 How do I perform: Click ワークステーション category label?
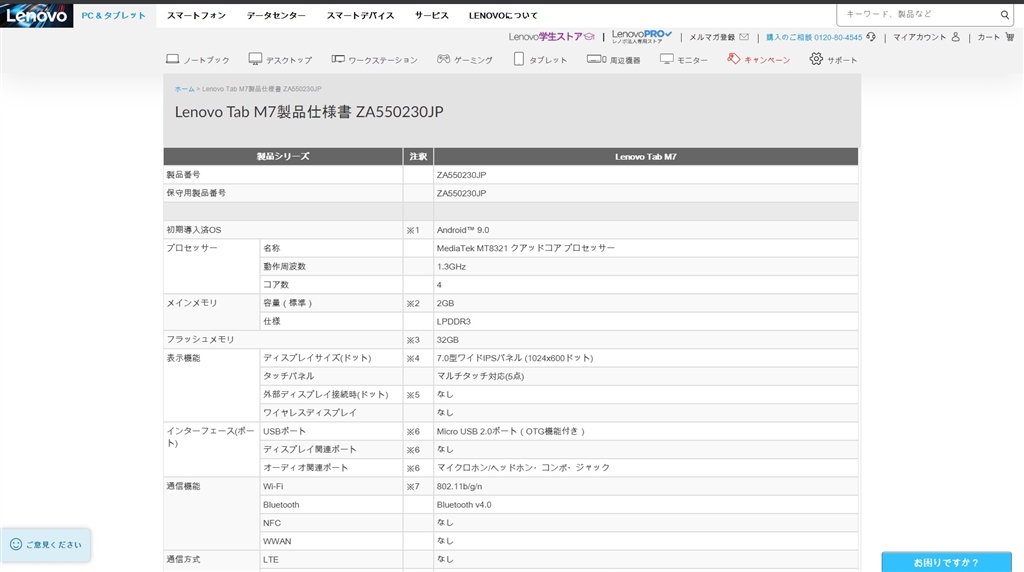tap(383, 60)
